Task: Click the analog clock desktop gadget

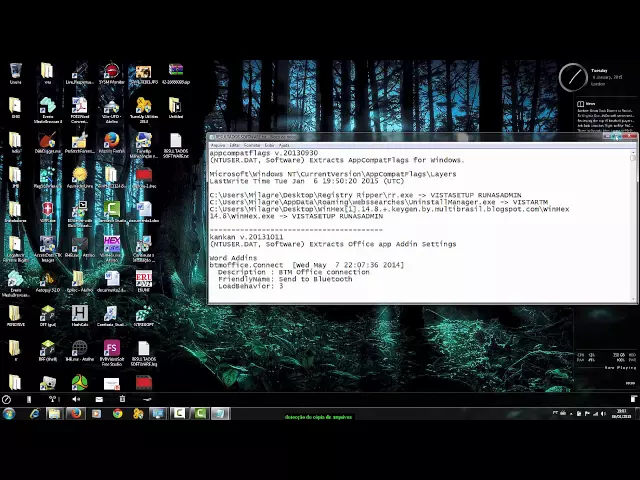Action: click(x=573, y=77)
